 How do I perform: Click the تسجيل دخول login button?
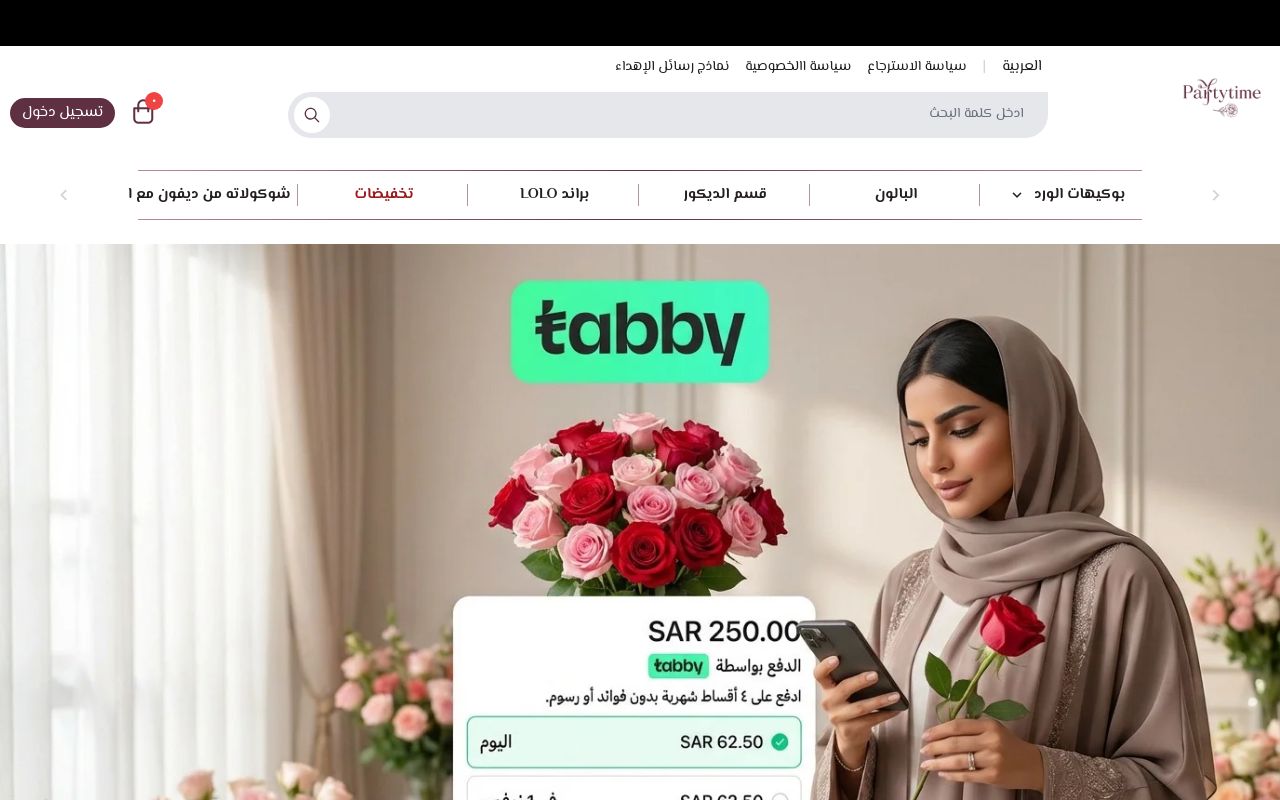click(62, 113)
